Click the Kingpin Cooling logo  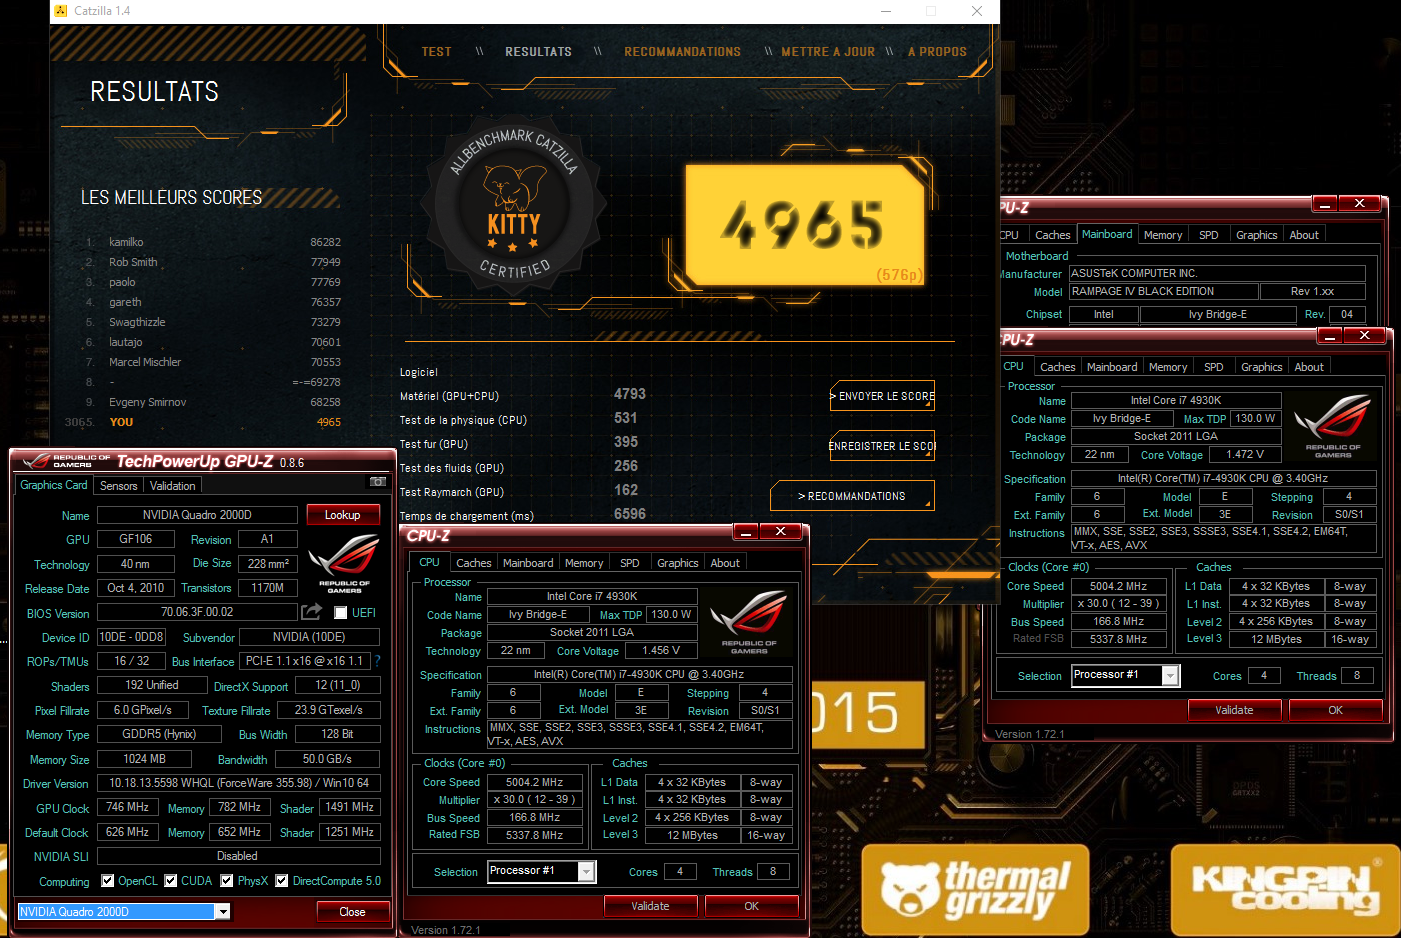point(1285,889)
